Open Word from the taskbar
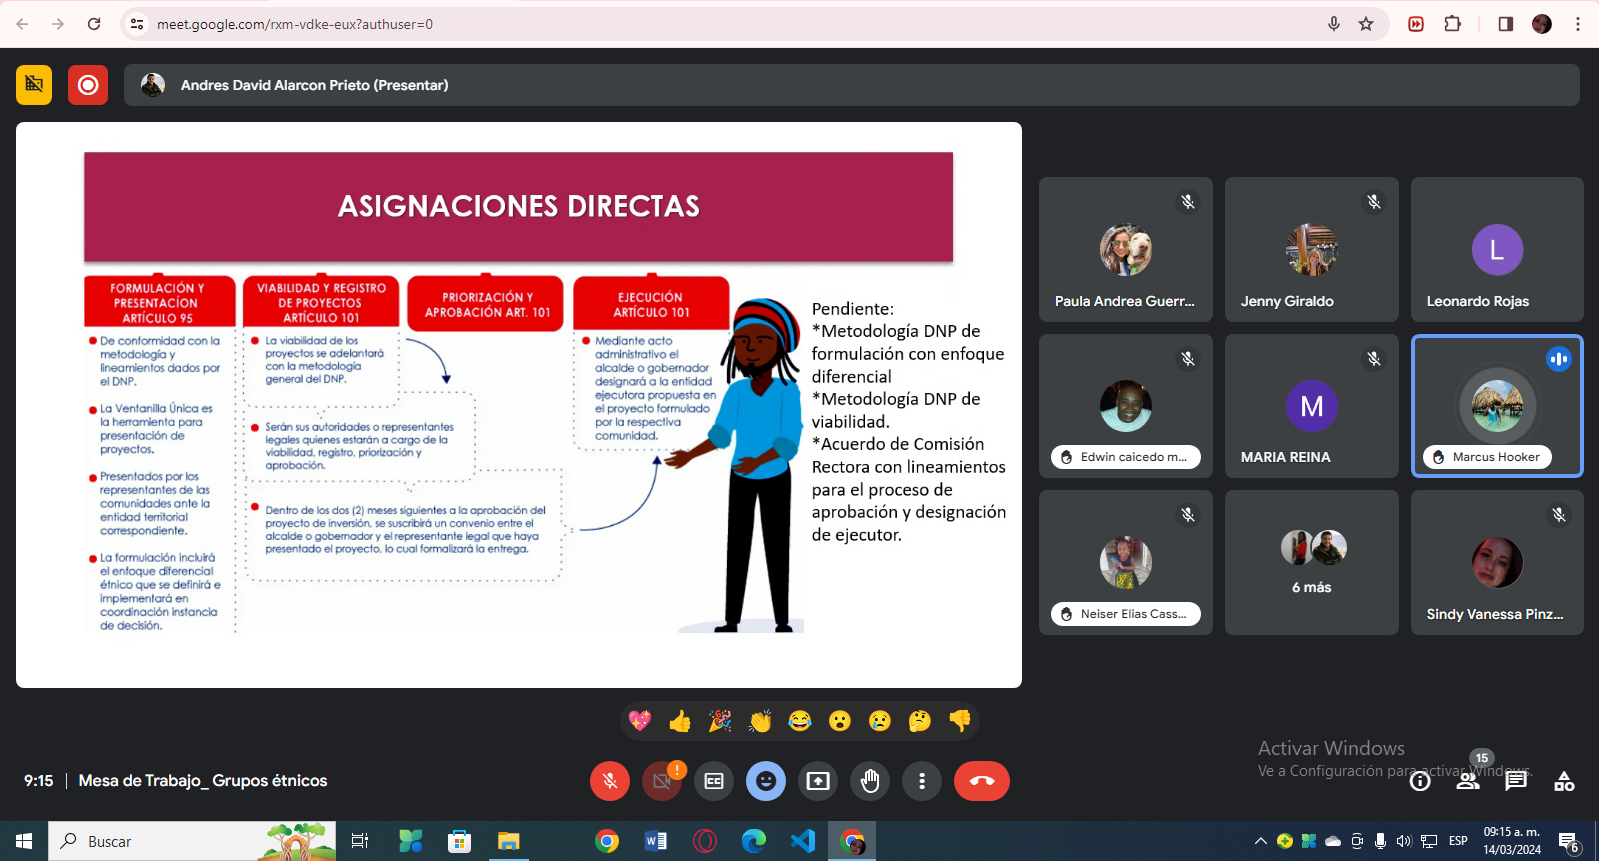Viewport: 1599px width, 861px height. (656, 841)
